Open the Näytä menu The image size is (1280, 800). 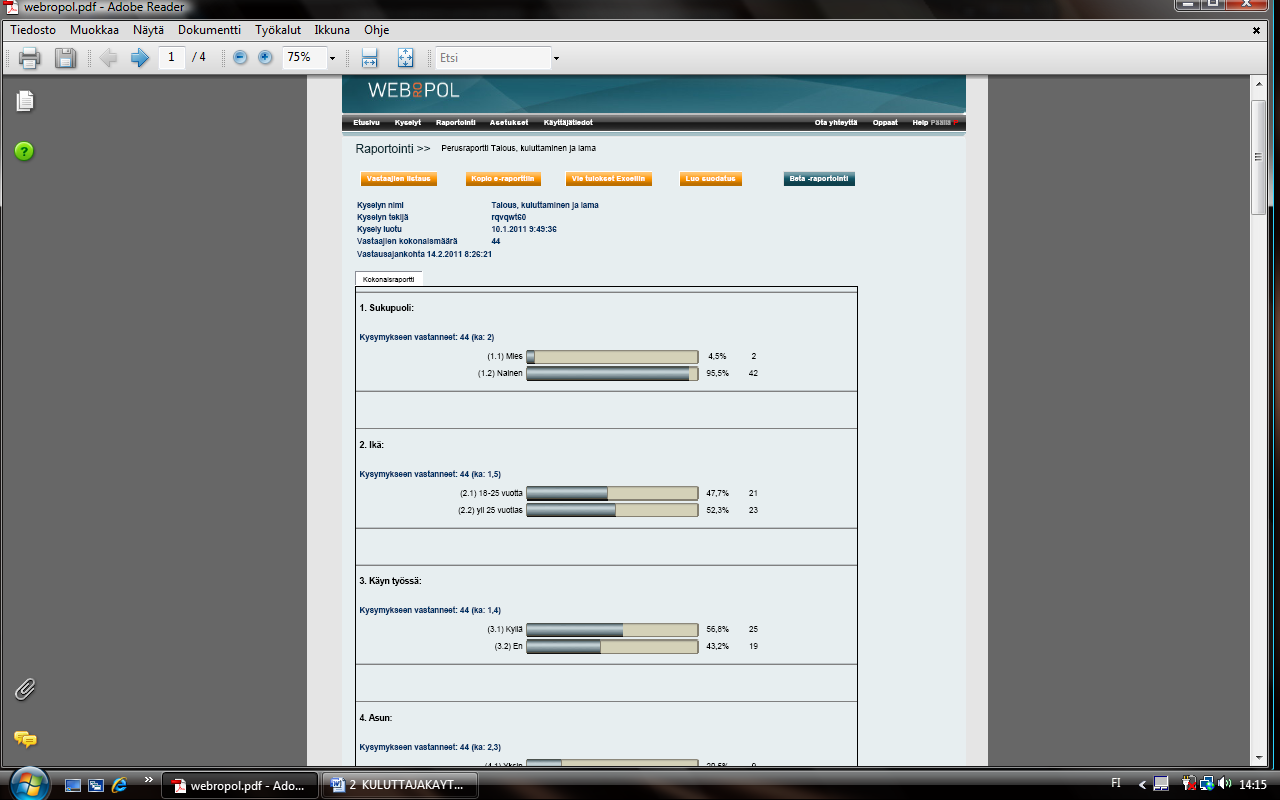pyautogui.click(x=148, y=30)
